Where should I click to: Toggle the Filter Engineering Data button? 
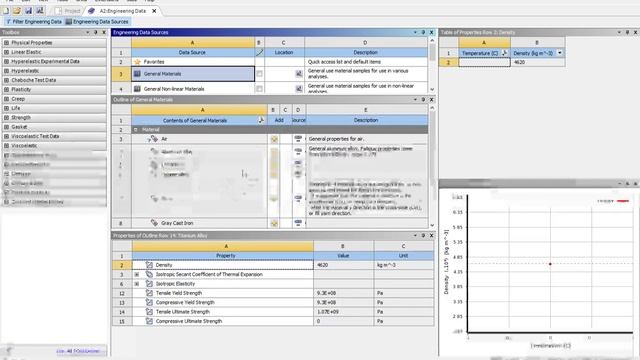click(x=34, y=22)
